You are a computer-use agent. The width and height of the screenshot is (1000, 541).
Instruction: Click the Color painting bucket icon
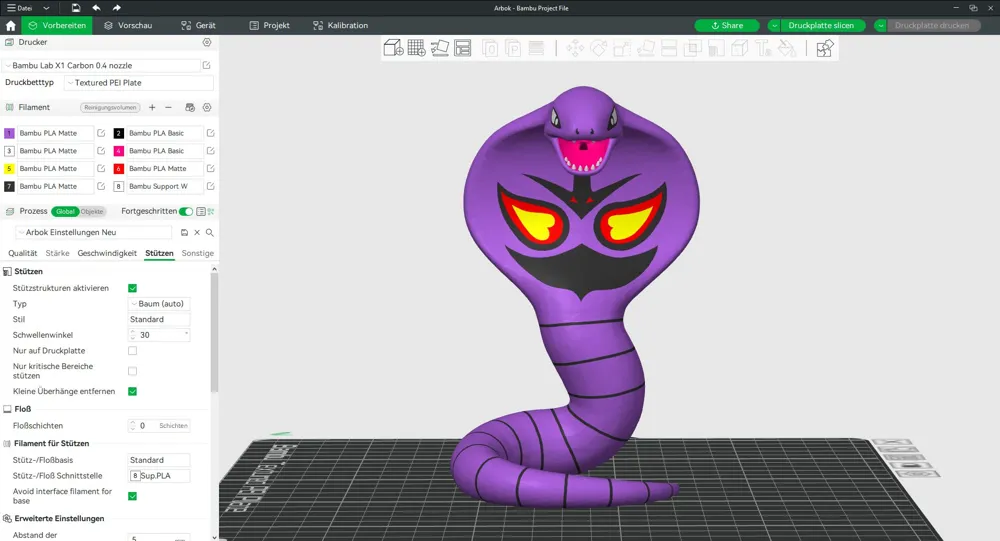pyautogui.click(x=786, y=48)
